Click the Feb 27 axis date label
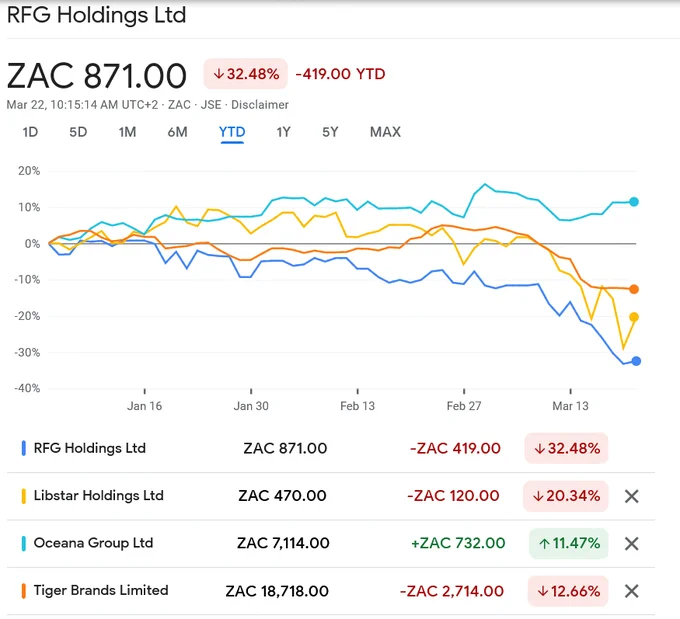680x619 pixels. coord(464,406)
